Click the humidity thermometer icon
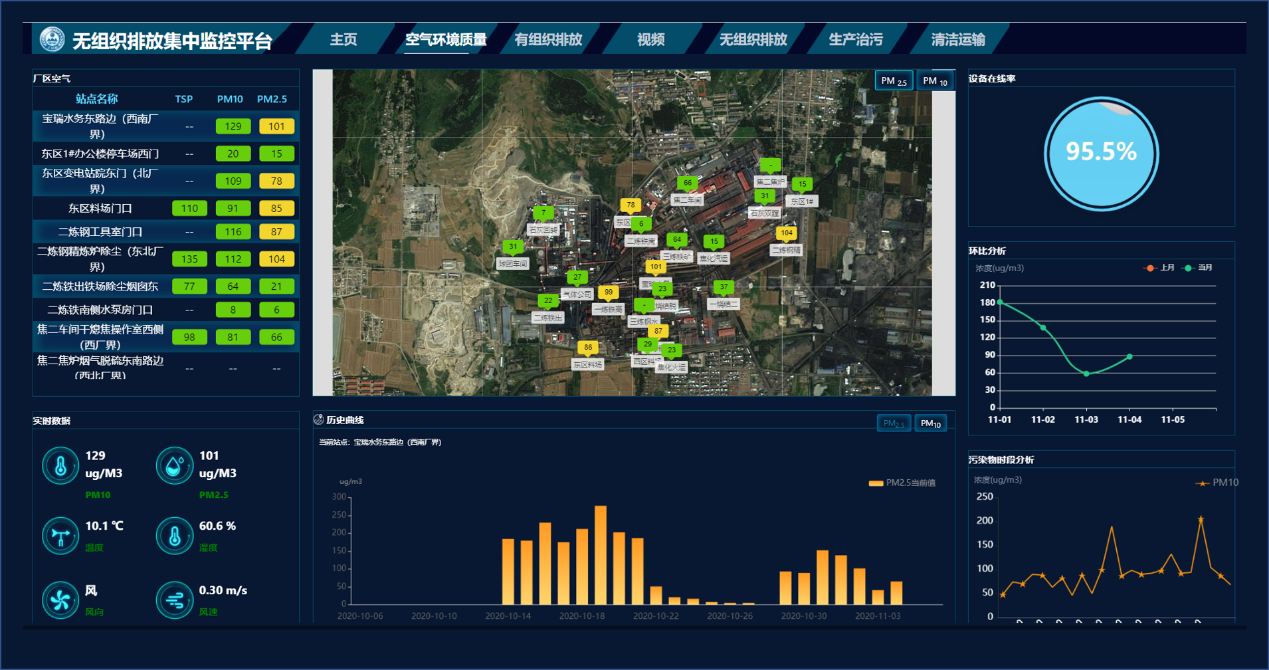 click(x=175, y=535)
